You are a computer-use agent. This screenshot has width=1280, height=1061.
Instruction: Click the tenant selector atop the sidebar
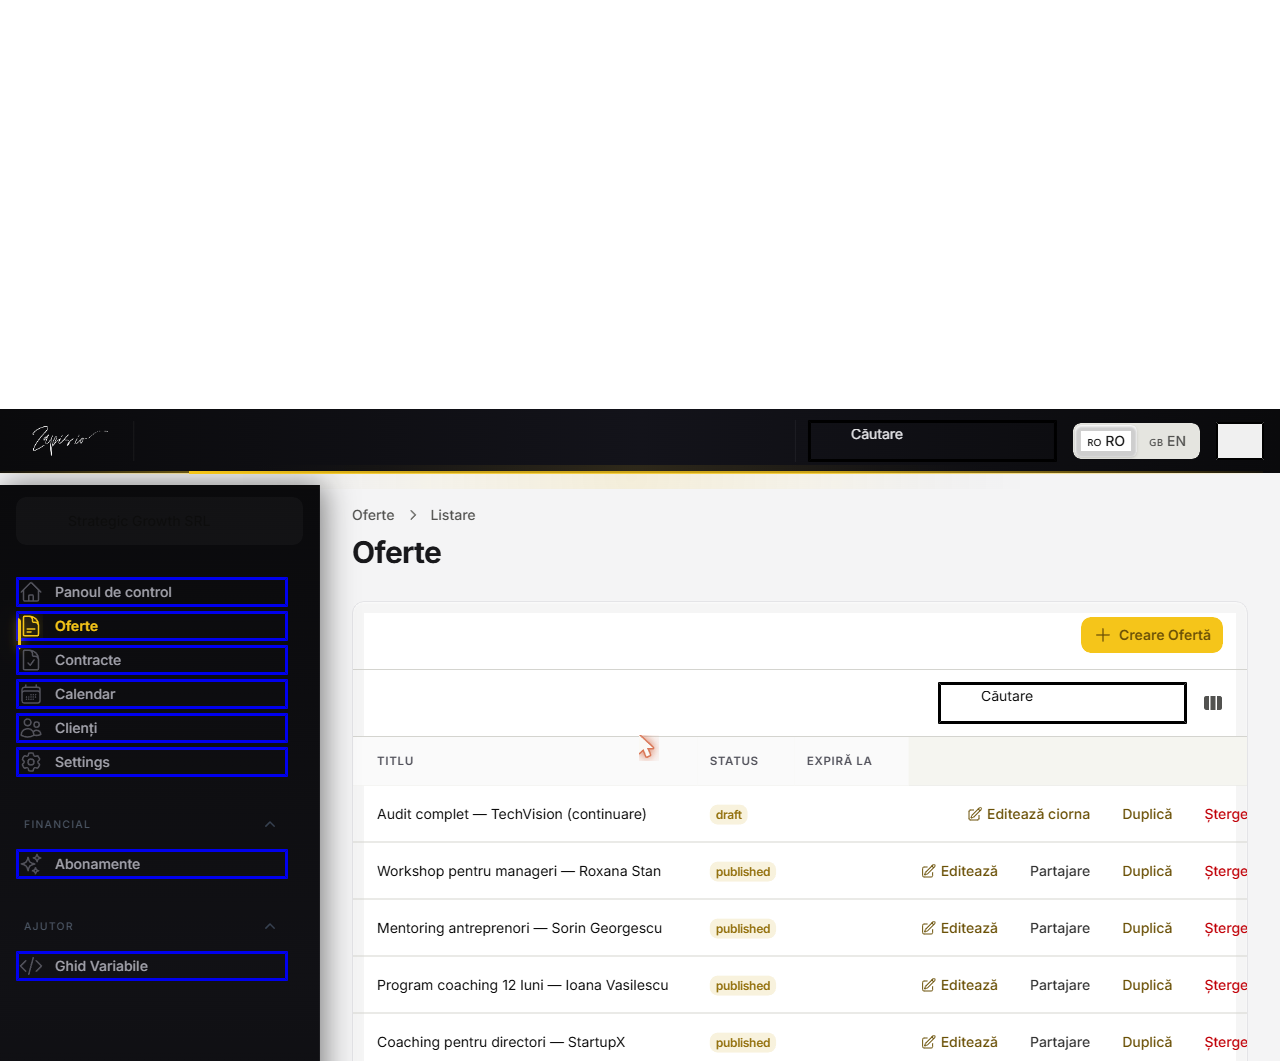click(x=159, y=521)
